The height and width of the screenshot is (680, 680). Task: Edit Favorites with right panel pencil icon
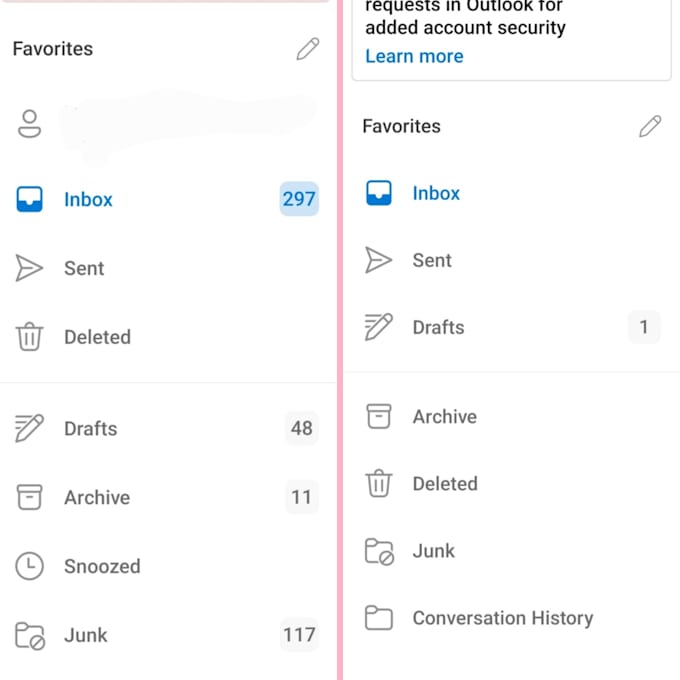650,126
